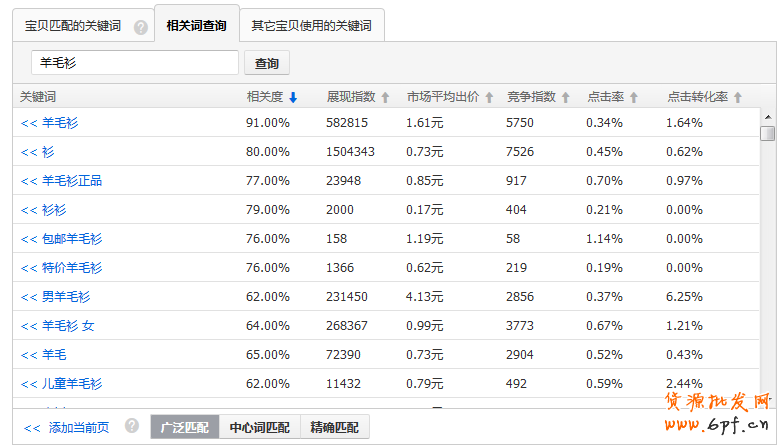This screenshot has width=779, height=446.
Task: Open the 宝贝匹配的关键词 tab
Action: coord(73,26)
